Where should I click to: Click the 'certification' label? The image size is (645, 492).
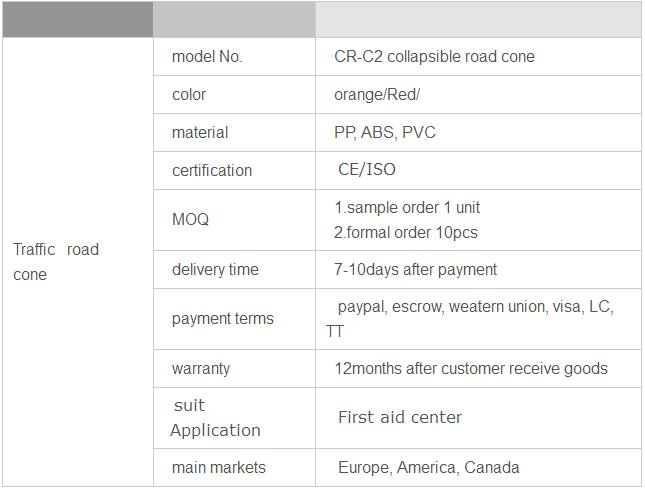pos(212,170)
